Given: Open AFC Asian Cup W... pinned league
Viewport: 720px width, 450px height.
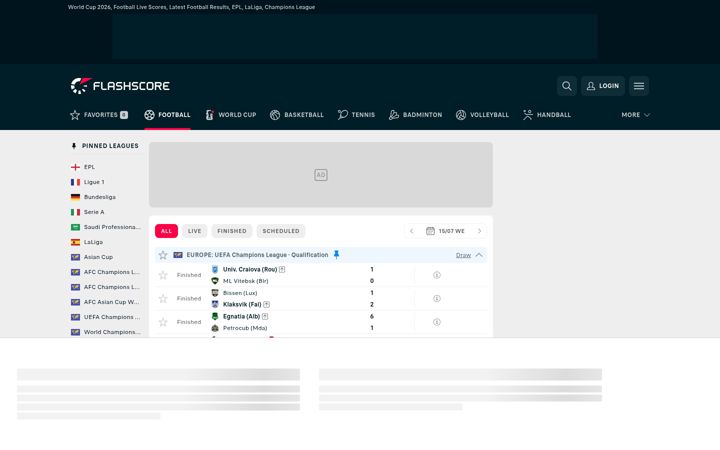Looking at the screenshot, I should pyautogui.click(x=111, y=302).
